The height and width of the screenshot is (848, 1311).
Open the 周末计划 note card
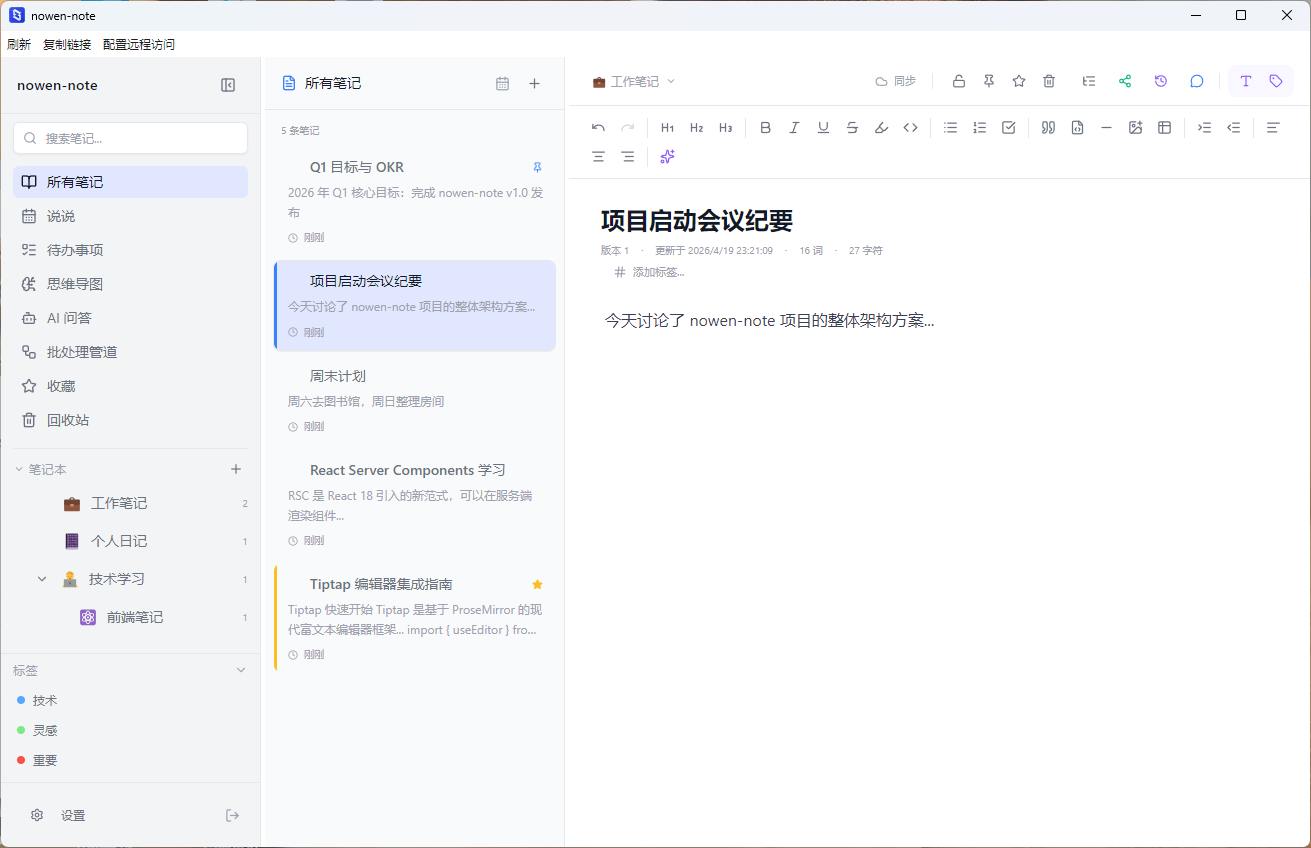point(415,400)
